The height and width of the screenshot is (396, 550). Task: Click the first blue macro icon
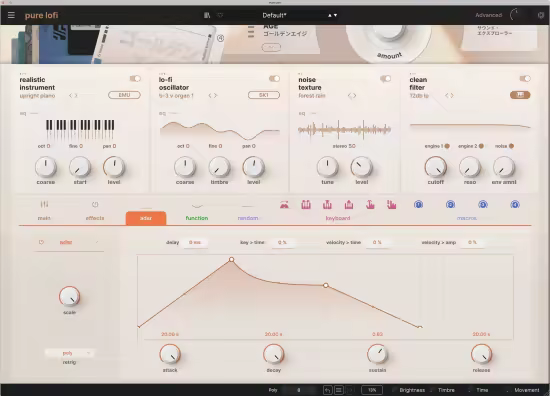point(418,204)
